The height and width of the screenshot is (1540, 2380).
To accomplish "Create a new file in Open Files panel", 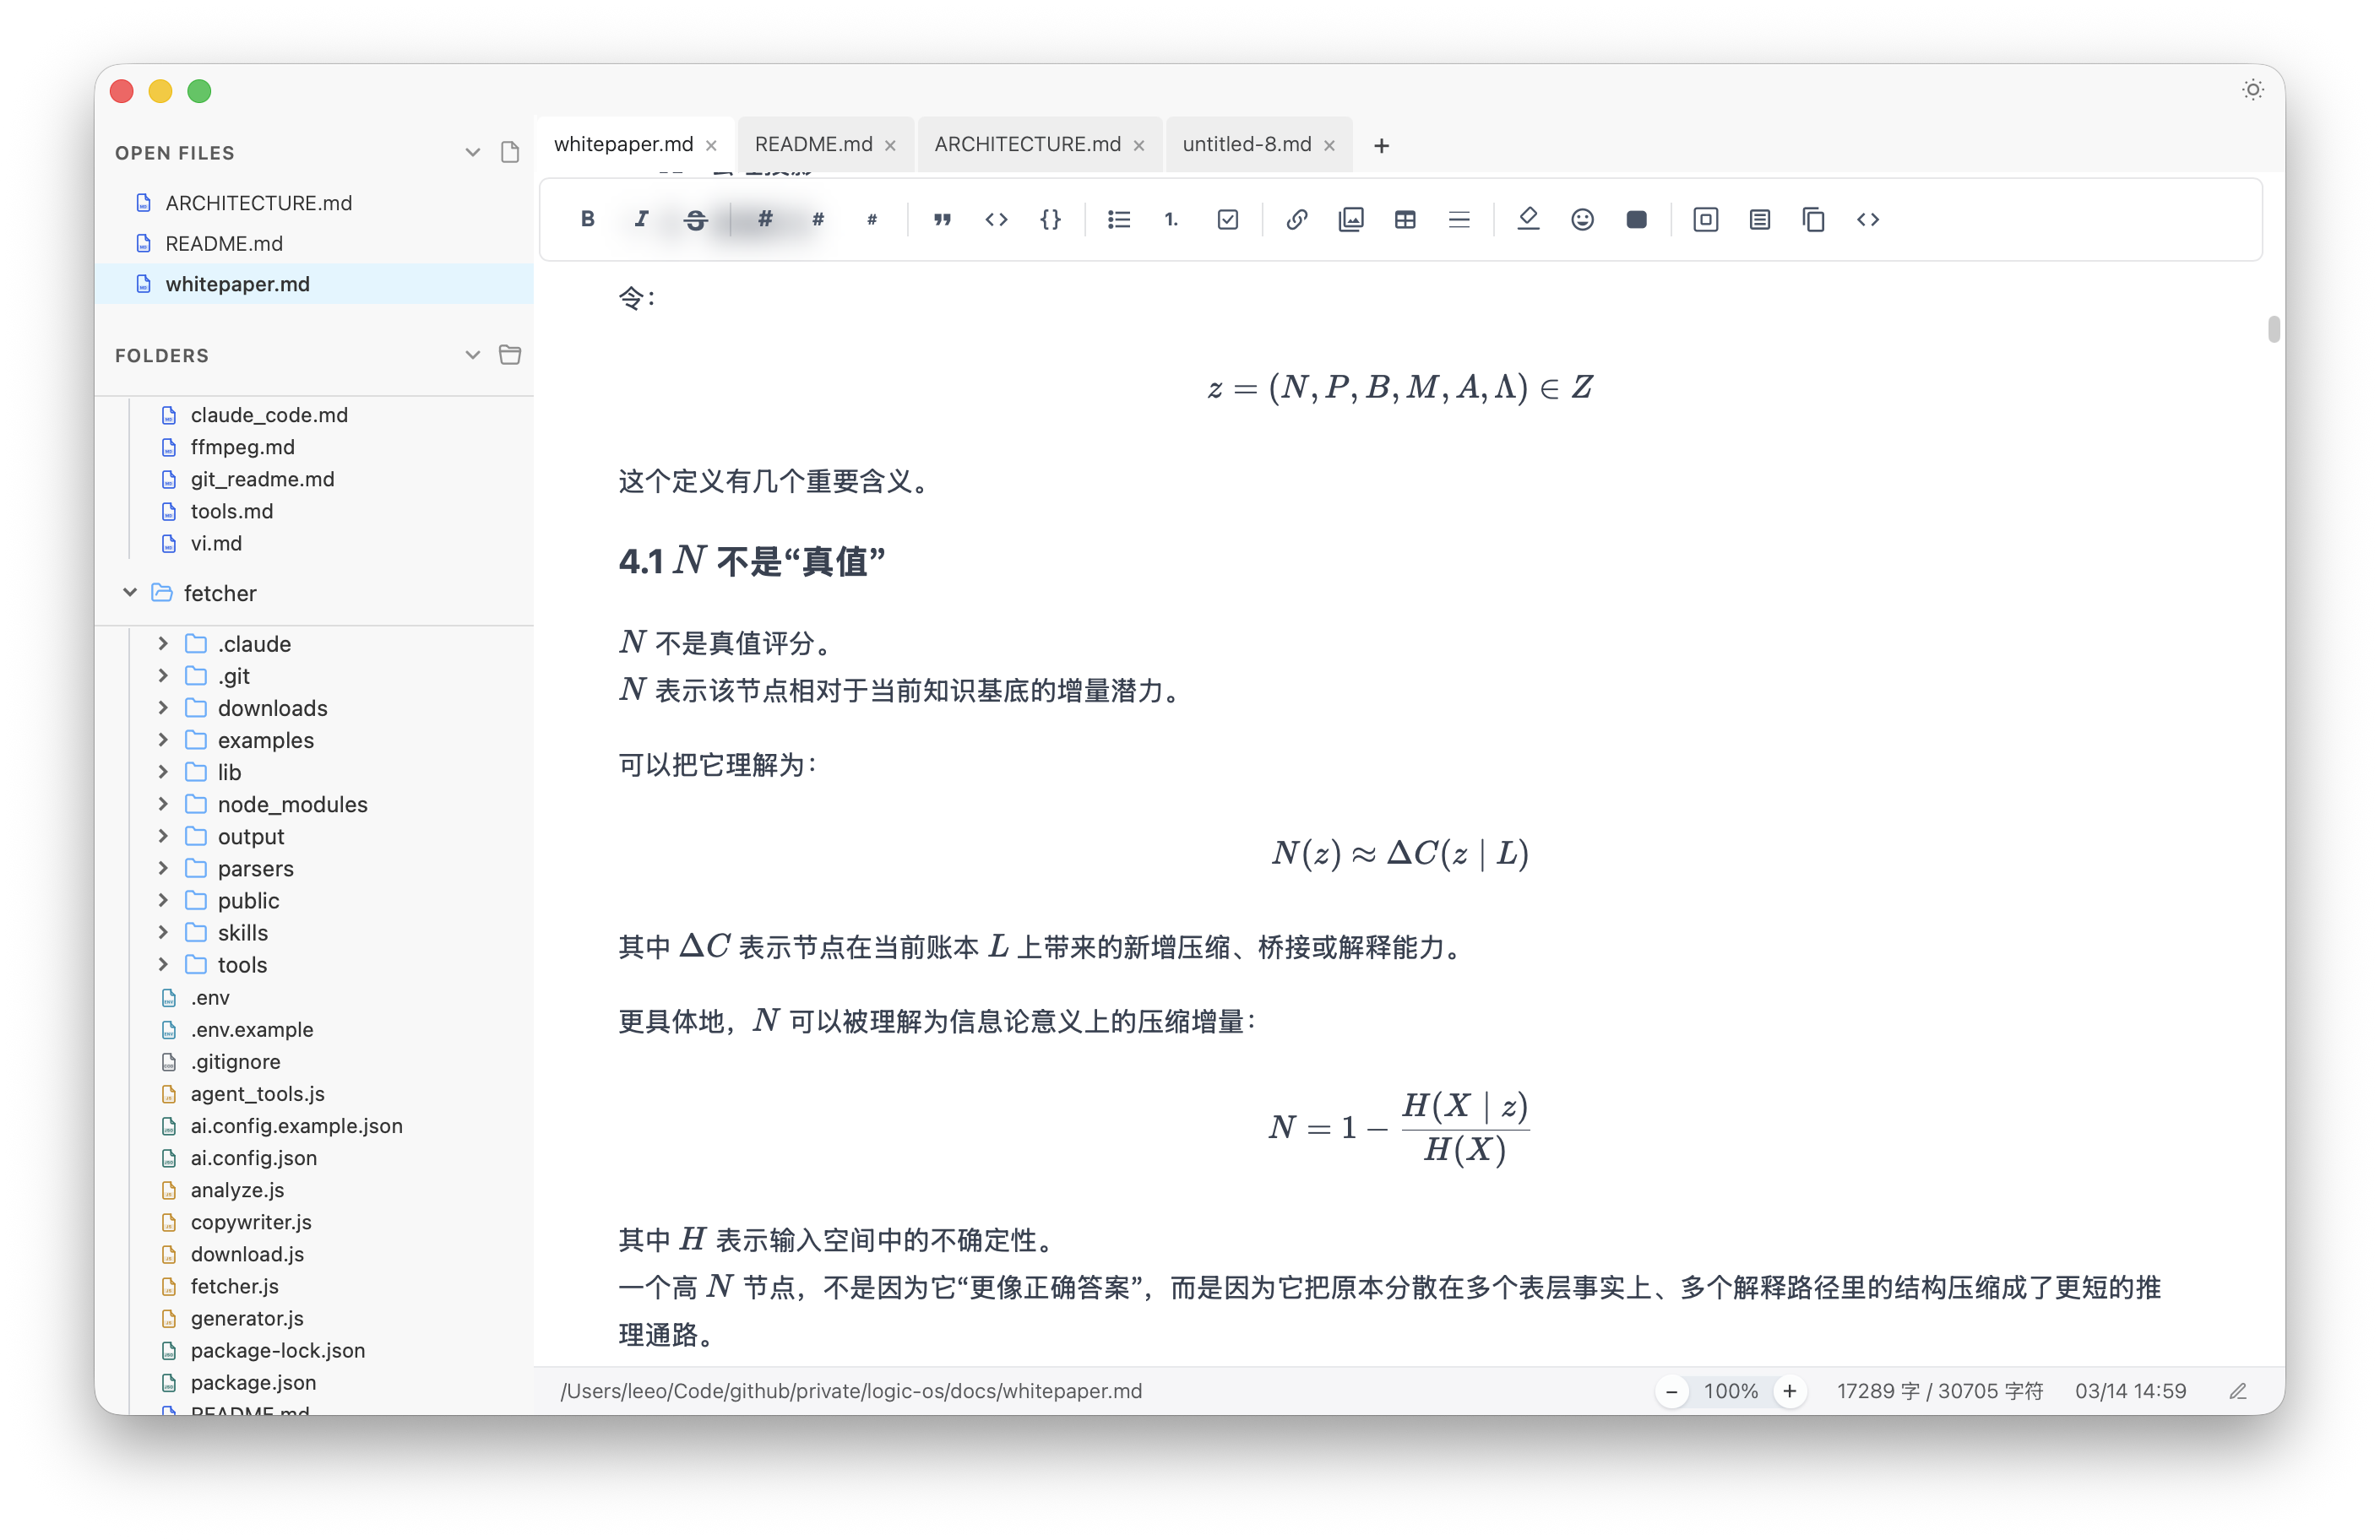I will [x=510, y=152].
